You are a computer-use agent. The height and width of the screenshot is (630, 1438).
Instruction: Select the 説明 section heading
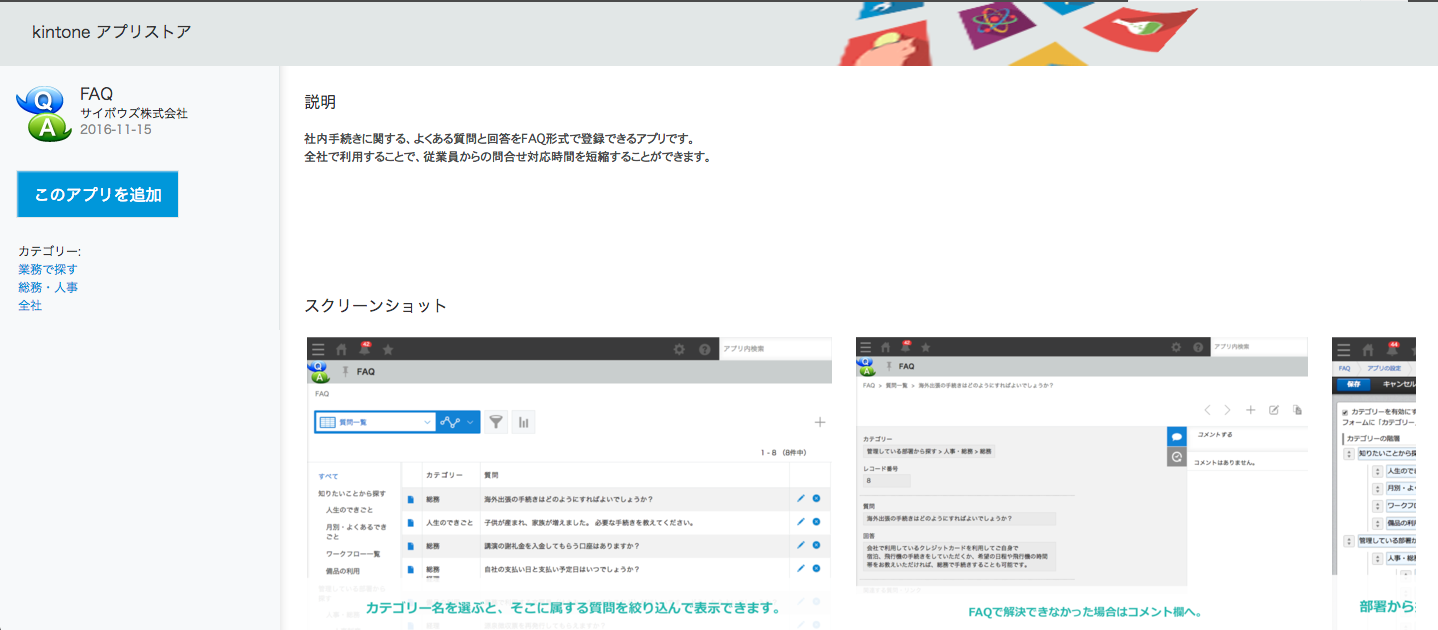[320, 102]
